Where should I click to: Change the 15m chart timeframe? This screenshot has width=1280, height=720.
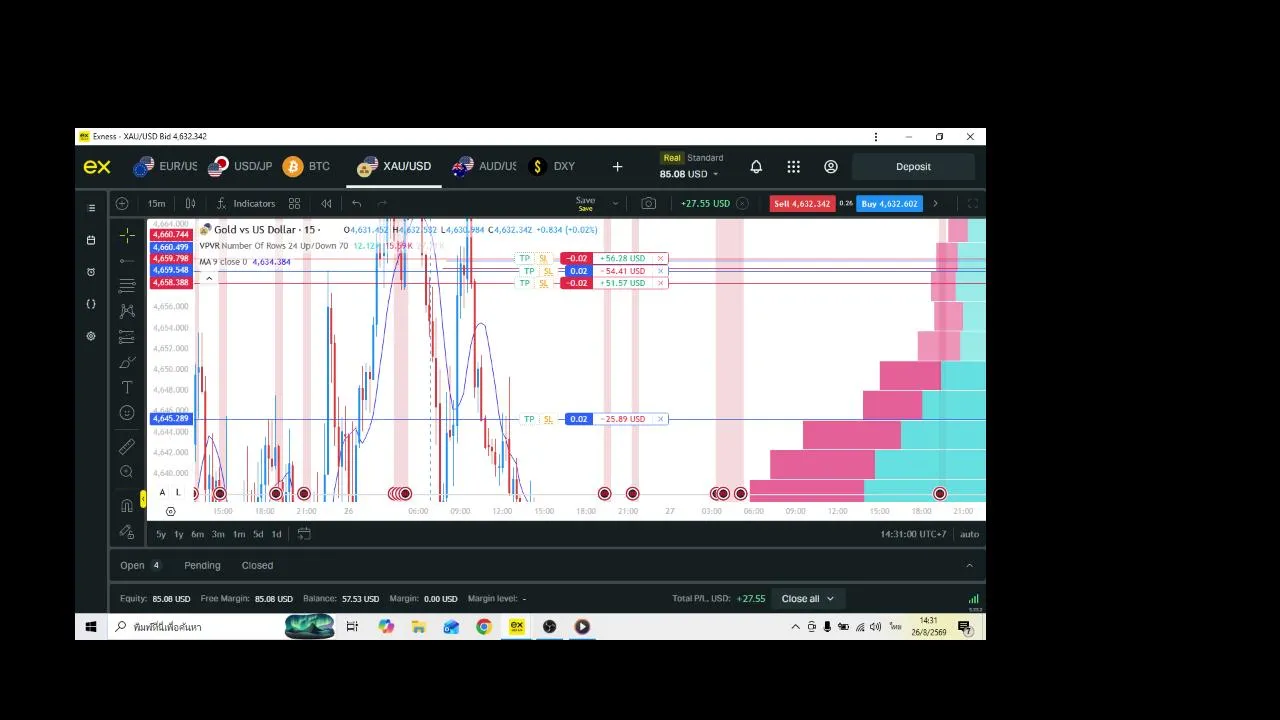coord(156,203)
